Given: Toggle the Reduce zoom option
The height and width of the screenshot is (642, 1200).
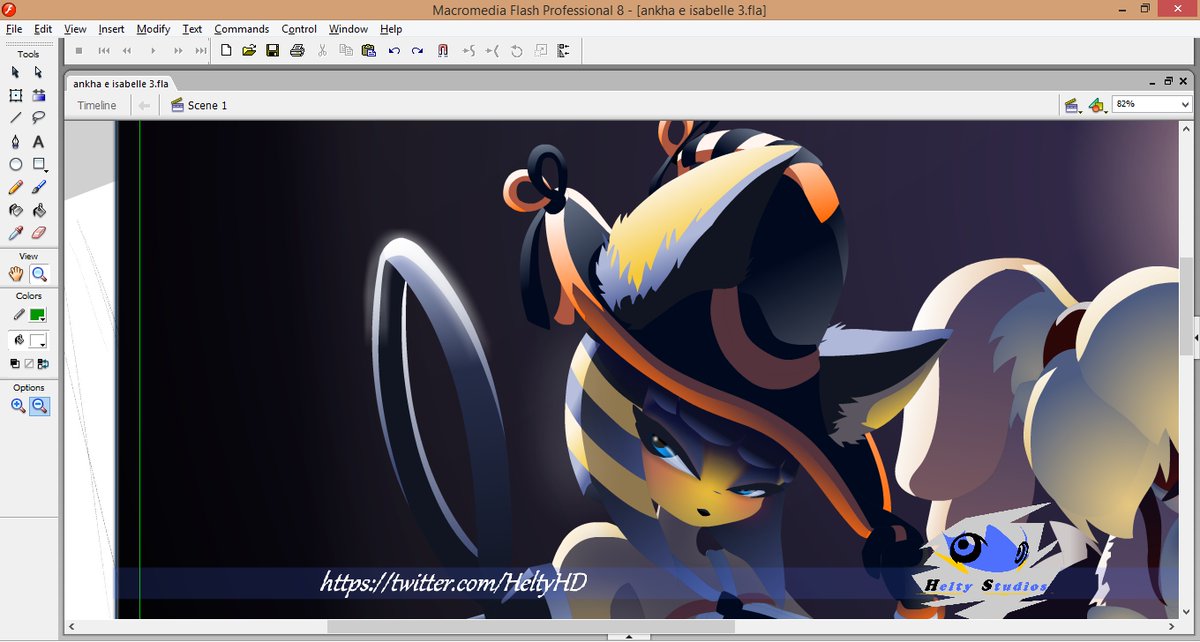Looking at the screenshot, I should (x=39, y=406).
